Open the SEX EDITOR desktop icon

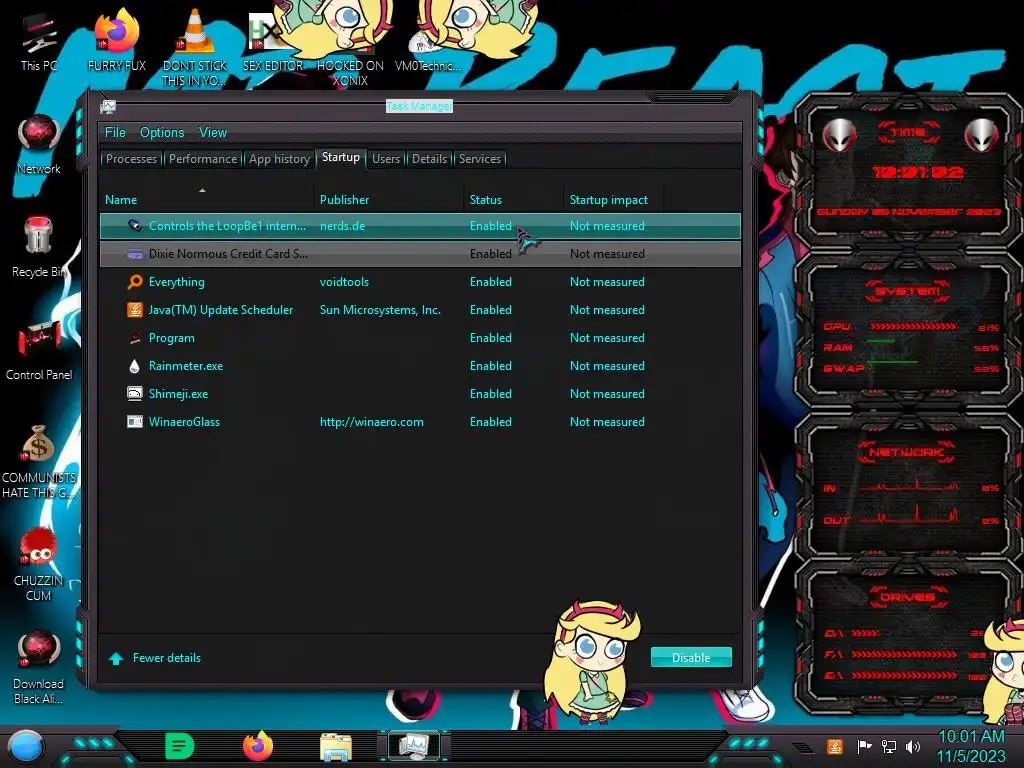click(273, 42)
